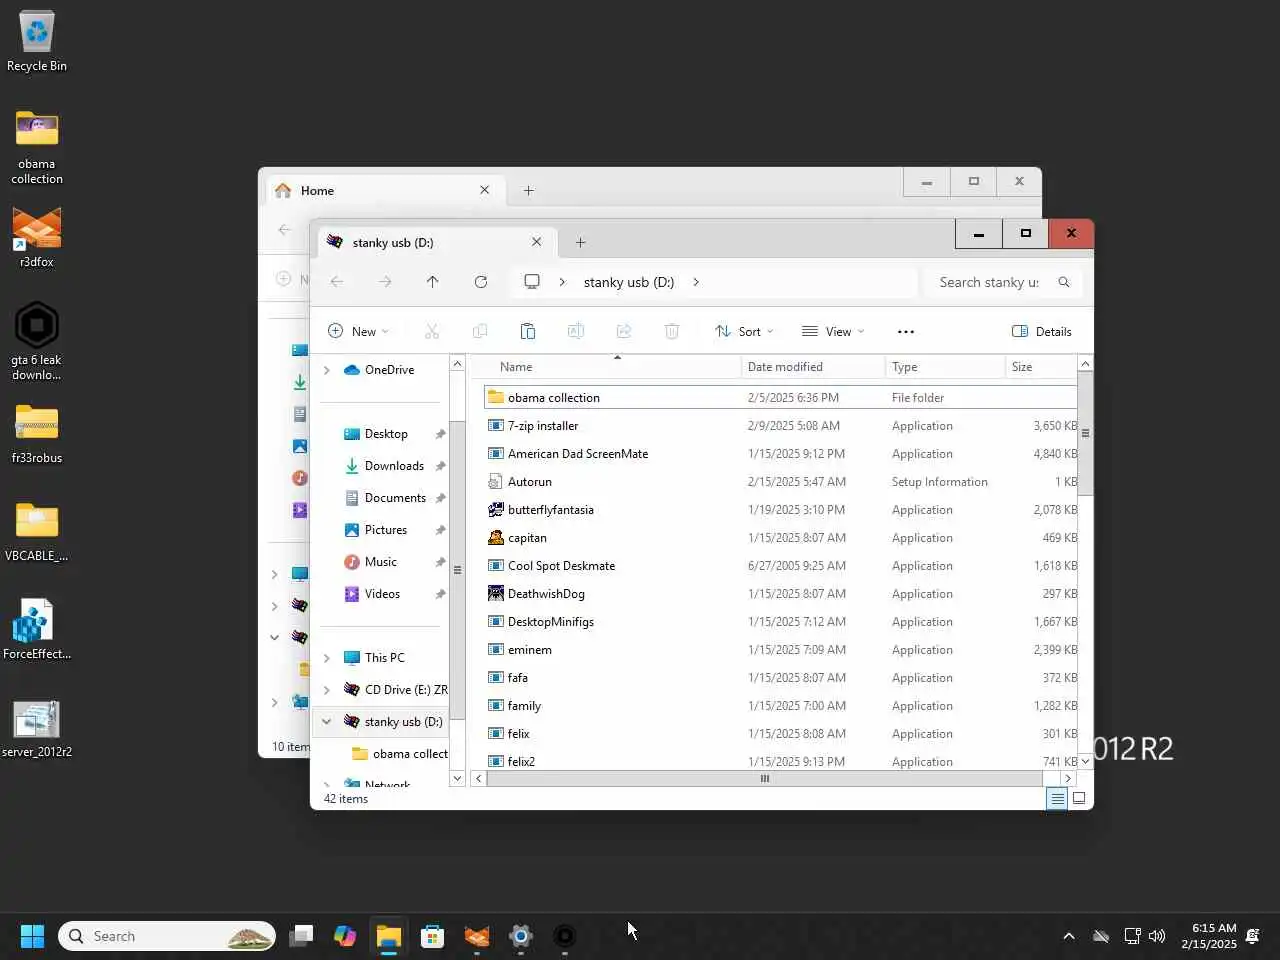Click the back arrow in stanky usb window
Viewport: 1280px width, 960px height.
pyautogui.click(x=337, y=282)
